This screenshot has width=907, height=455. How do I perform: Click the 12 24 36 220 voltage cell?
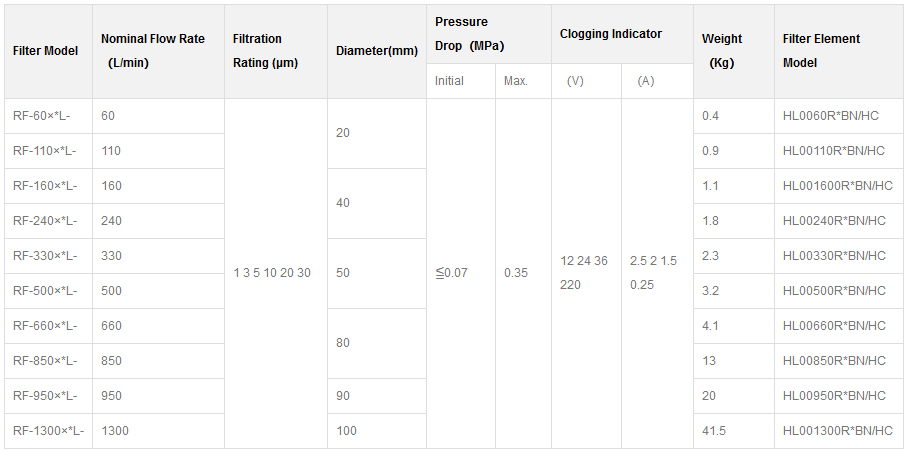pos(584,272)
